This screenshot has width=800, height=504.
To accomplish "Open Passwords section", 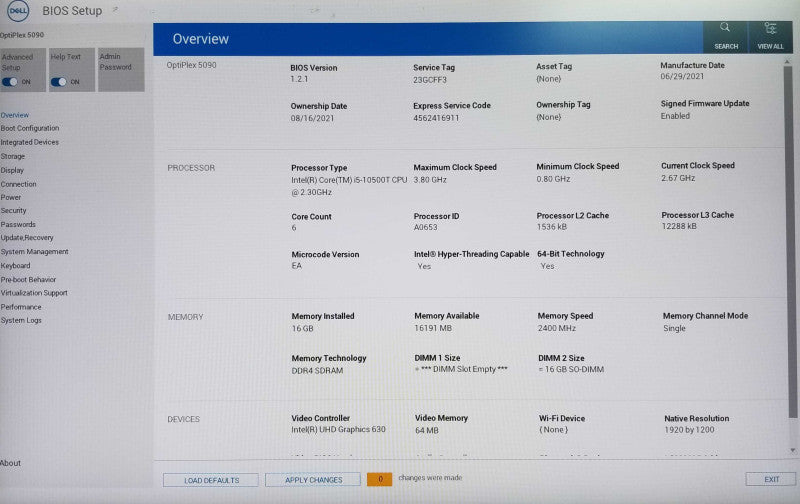I will [x=18, y=224].
